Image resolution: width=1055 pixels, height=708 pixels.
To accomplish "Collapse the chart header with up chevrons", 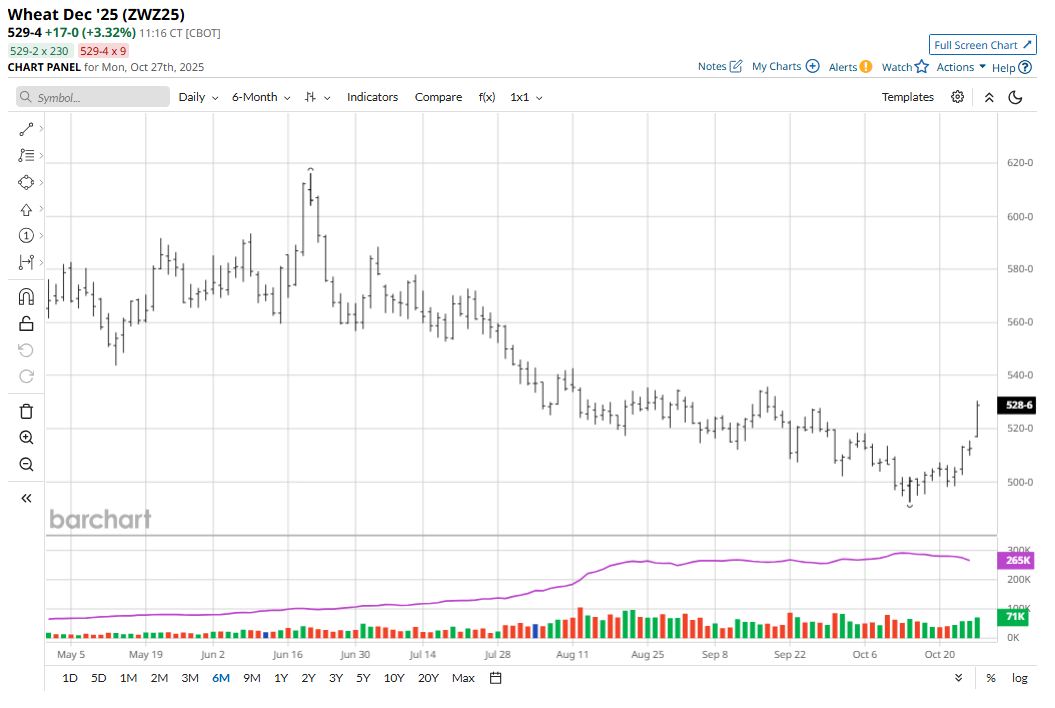I will [x=989, y=98].
